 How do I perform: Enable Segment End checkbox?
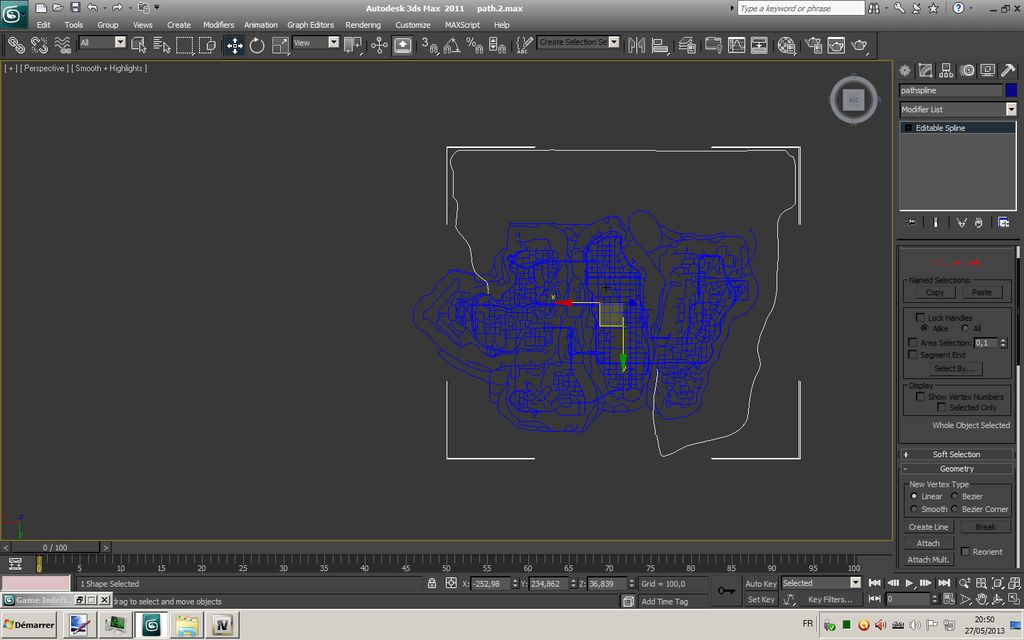coord(912,355)
